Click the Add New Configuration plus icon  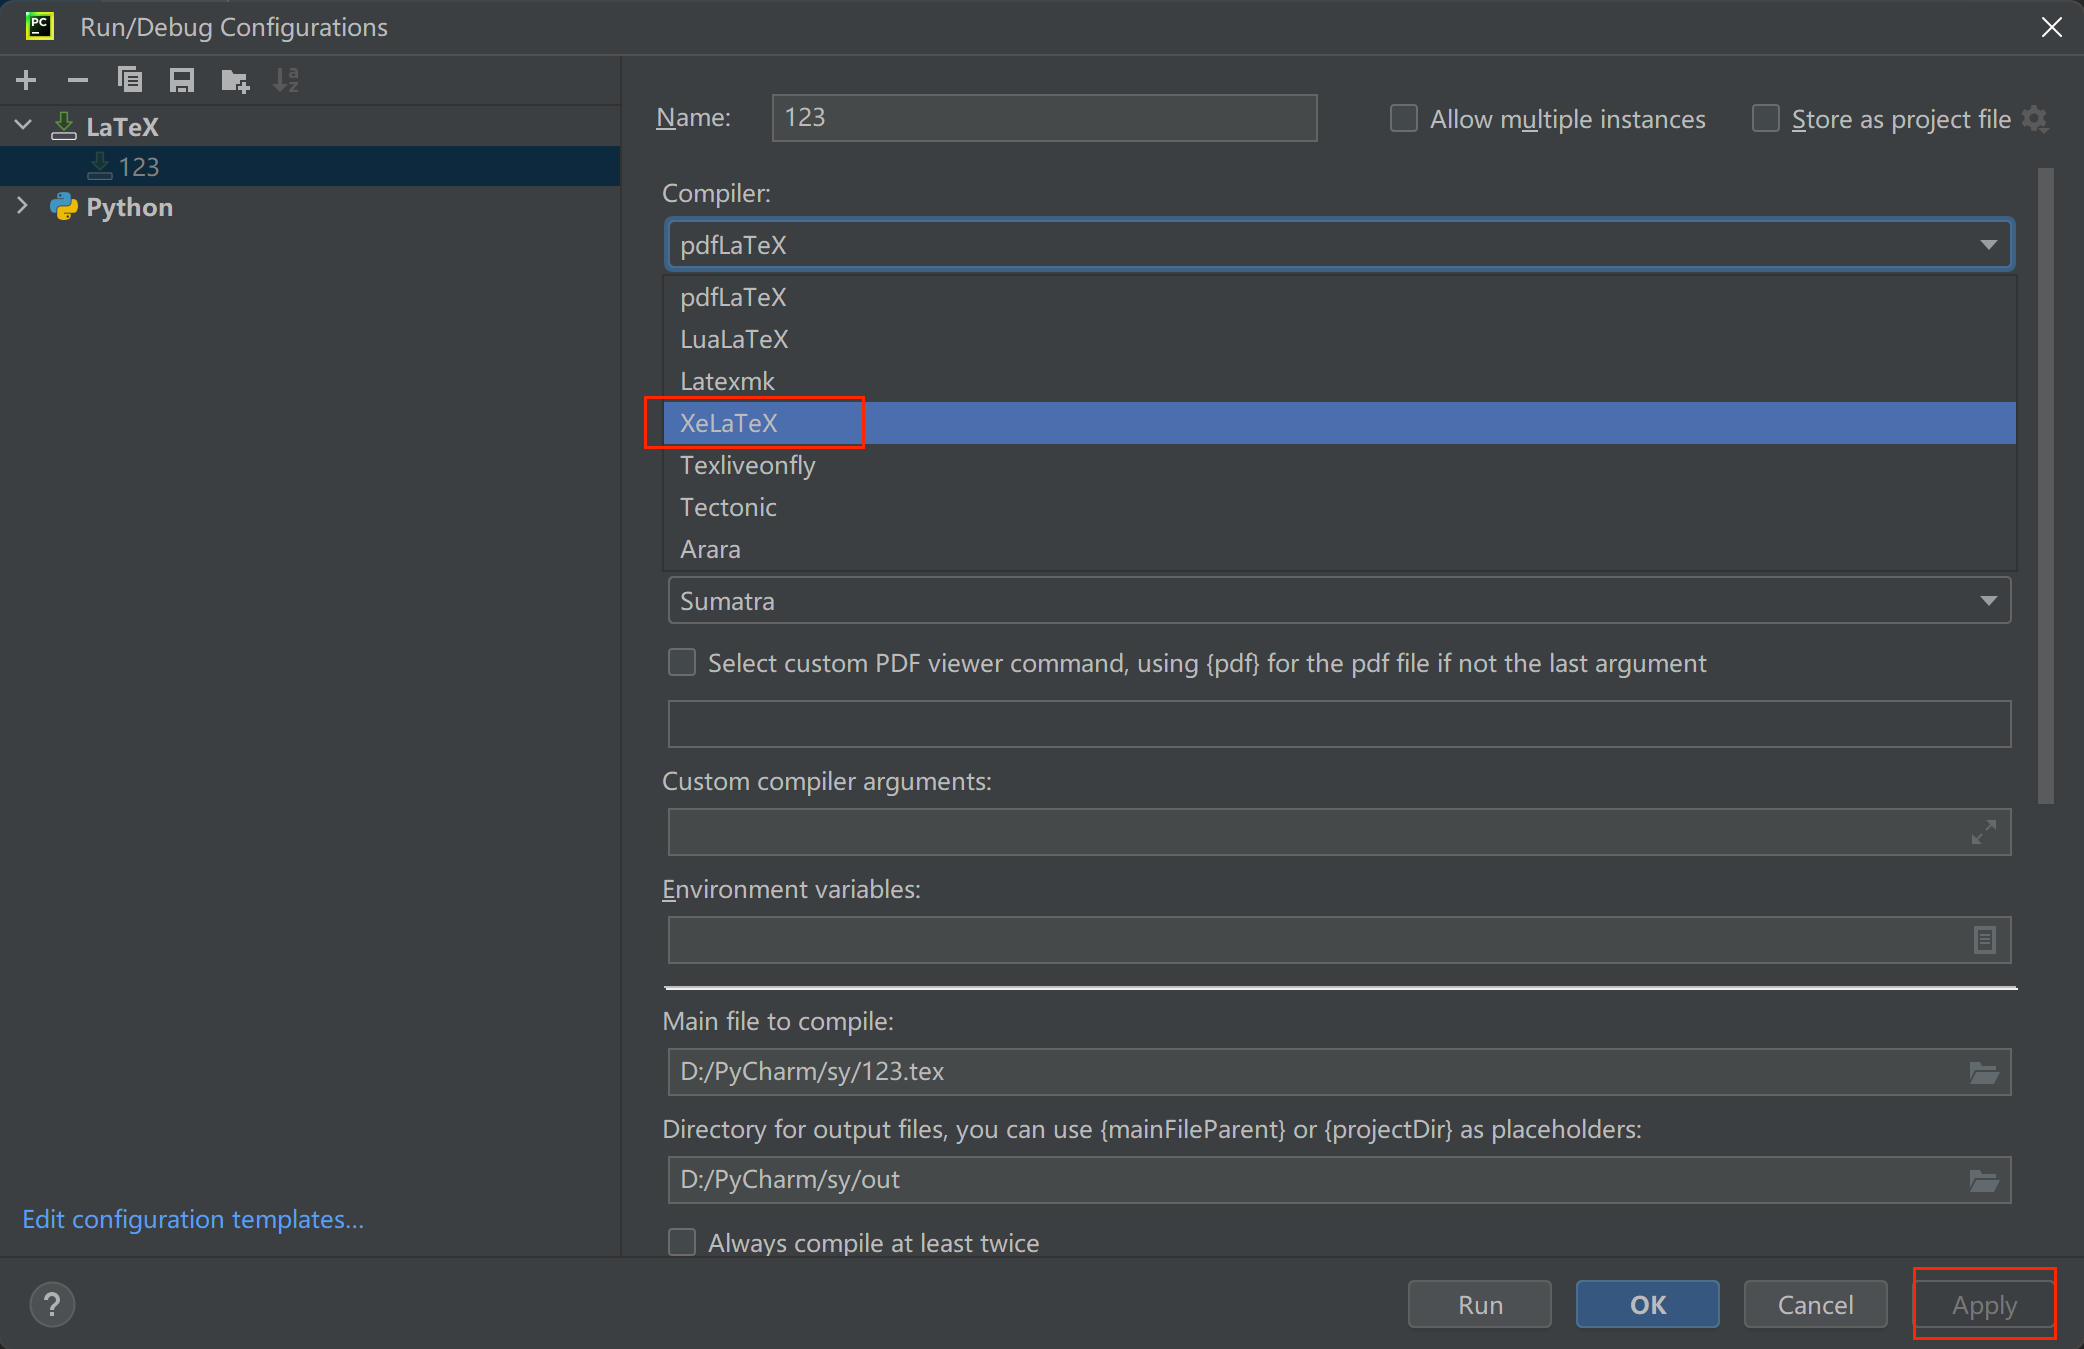27,80
